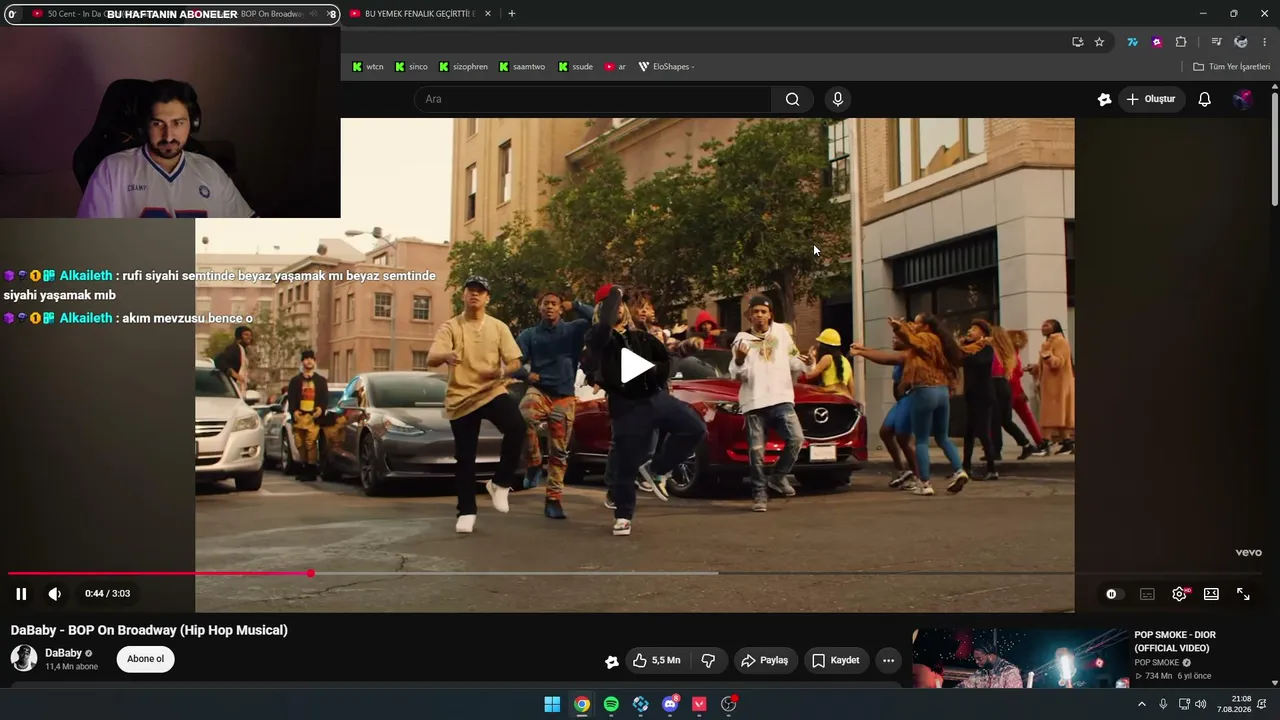This screenshot has width=1280, height=720.
Task: Click Chrome icon in taskbar
Action: click(581, 704)
